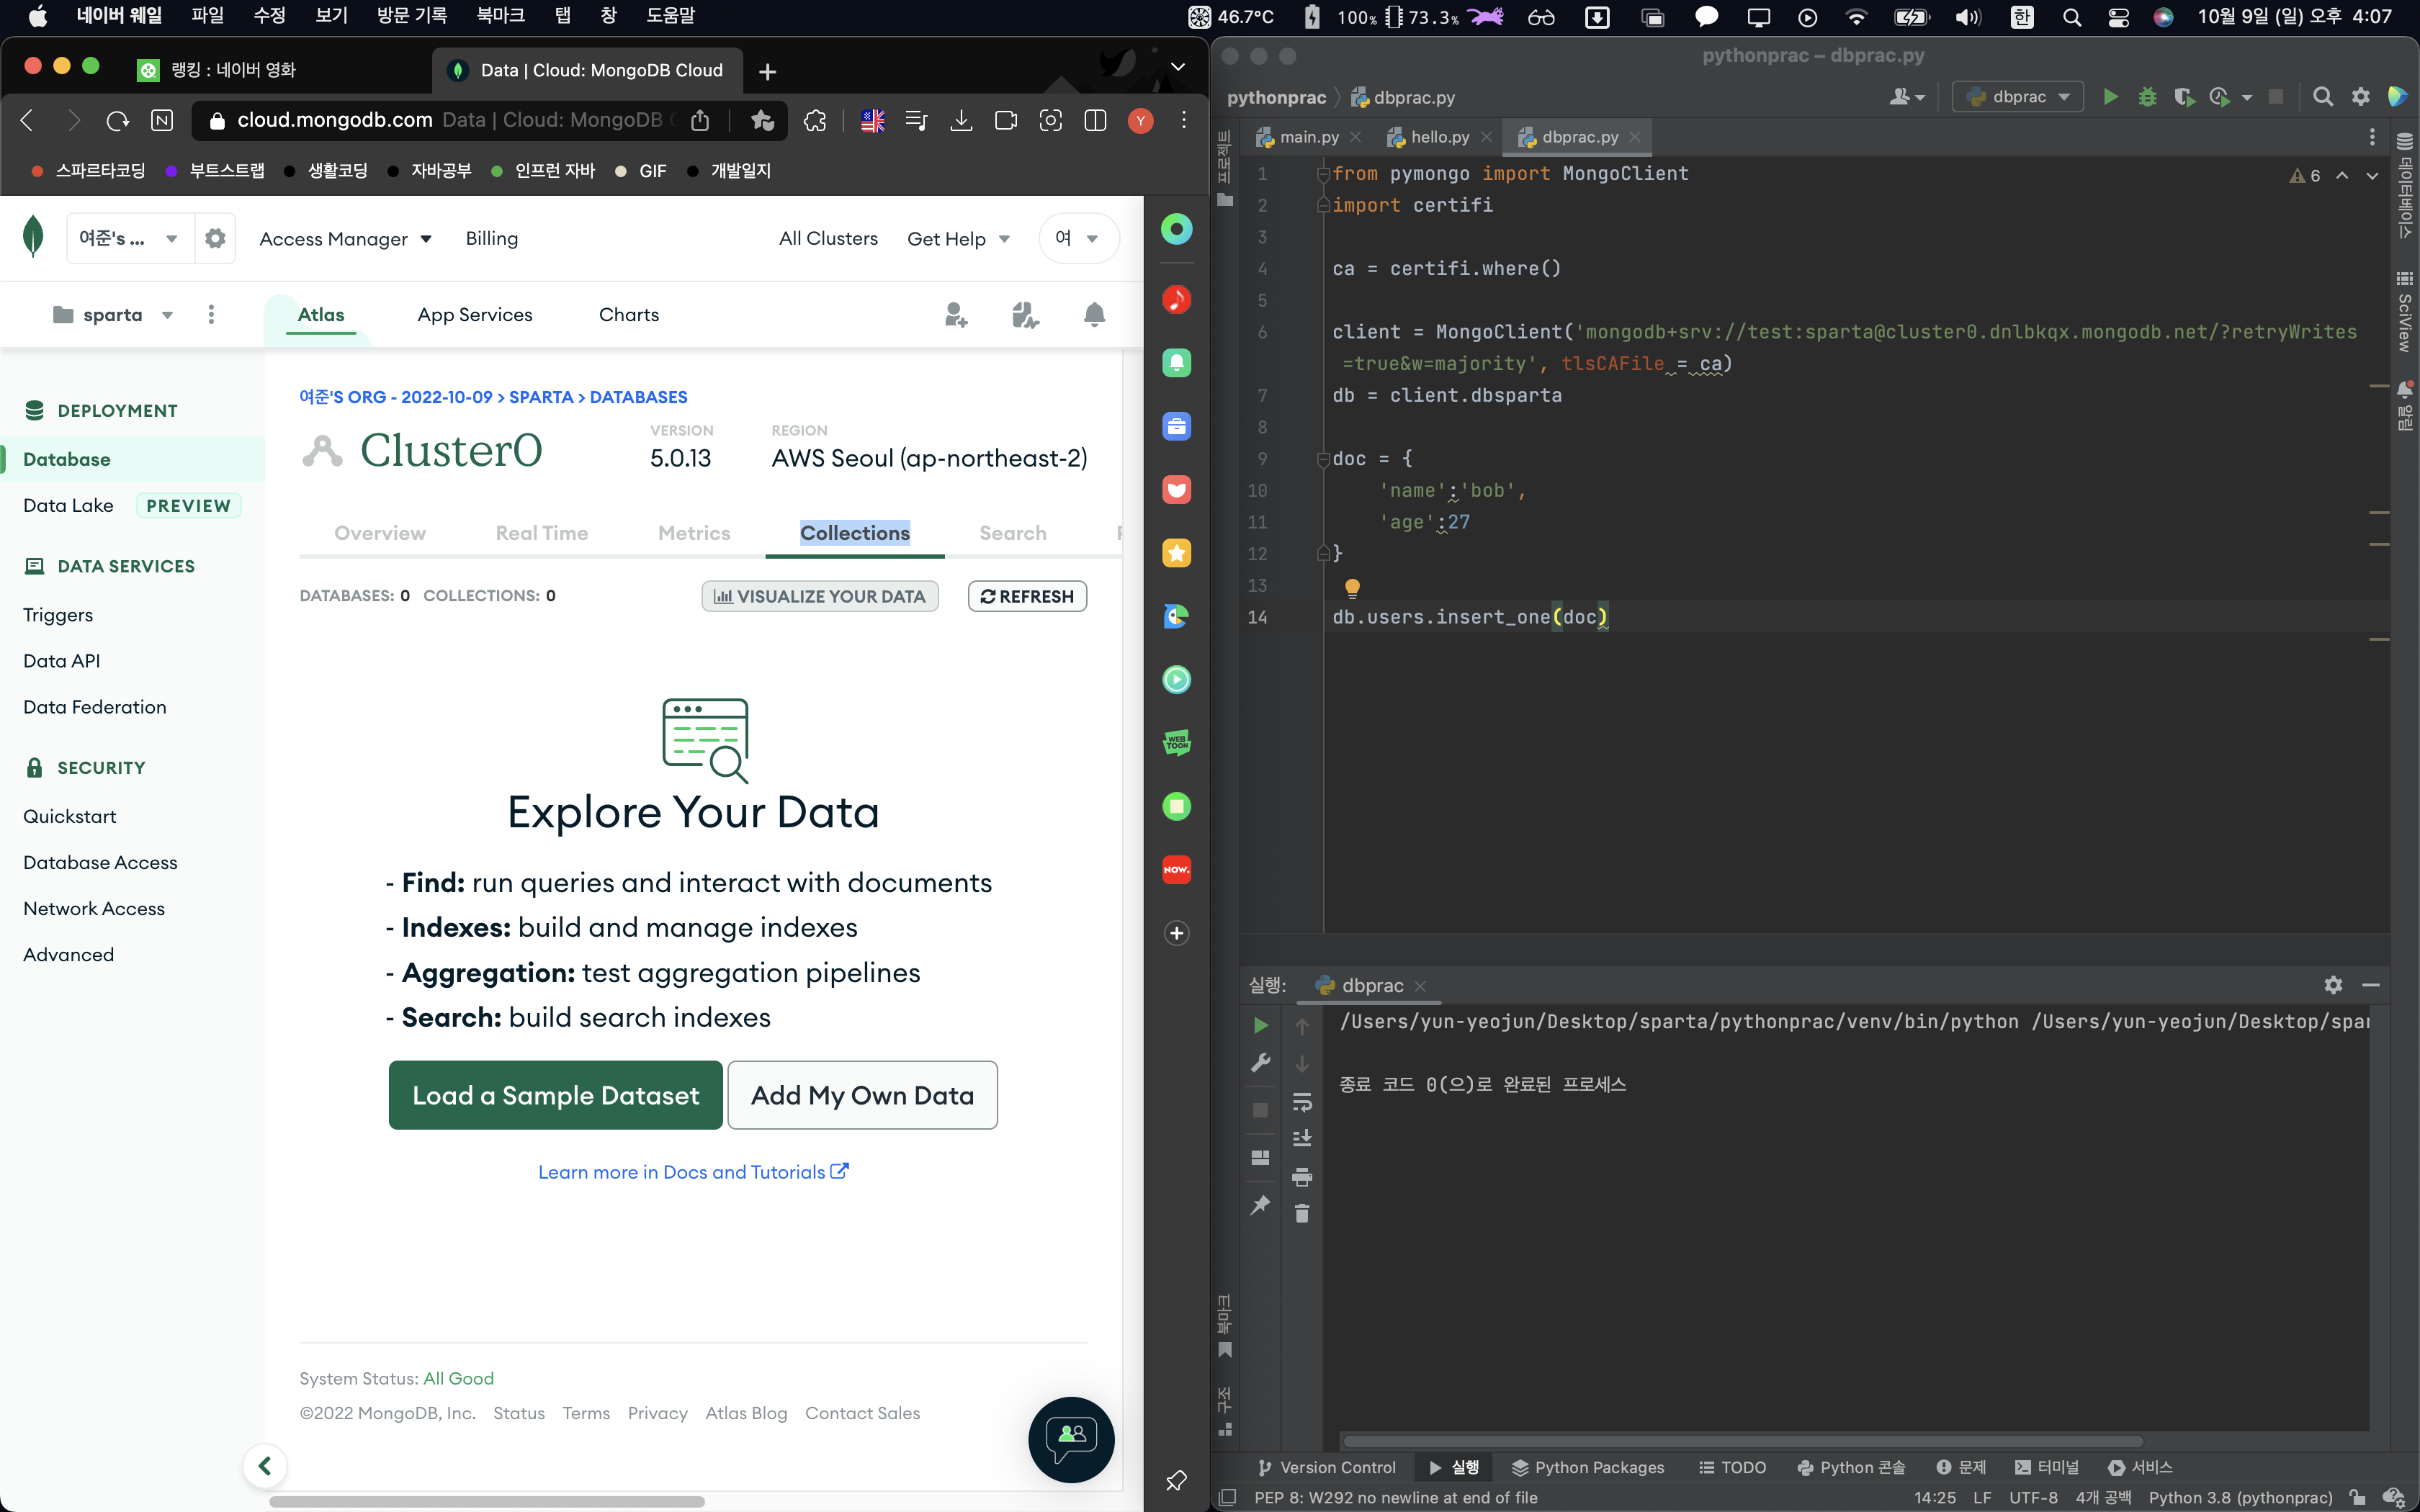Expand Get Help dropdown
2420x1512 pixels.
click(958, 239)
